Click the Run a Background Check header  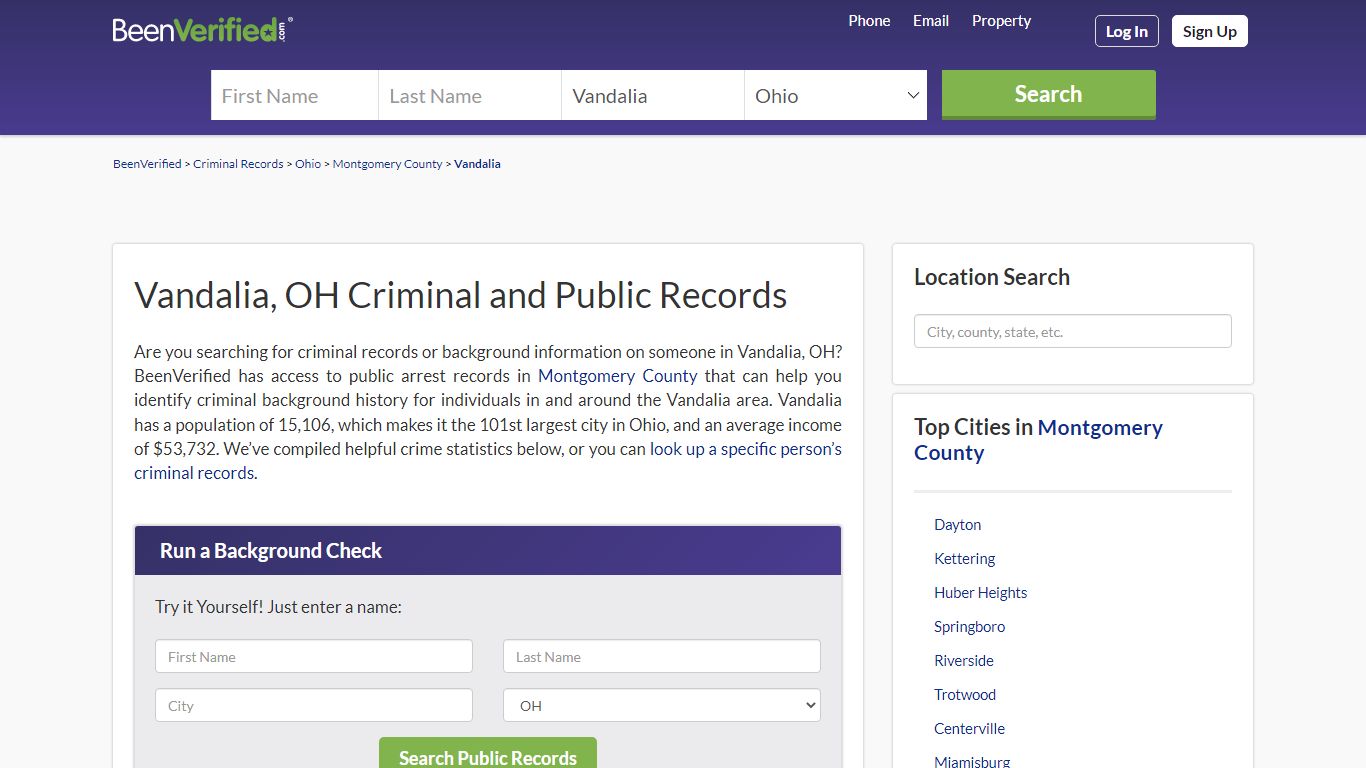488,551
